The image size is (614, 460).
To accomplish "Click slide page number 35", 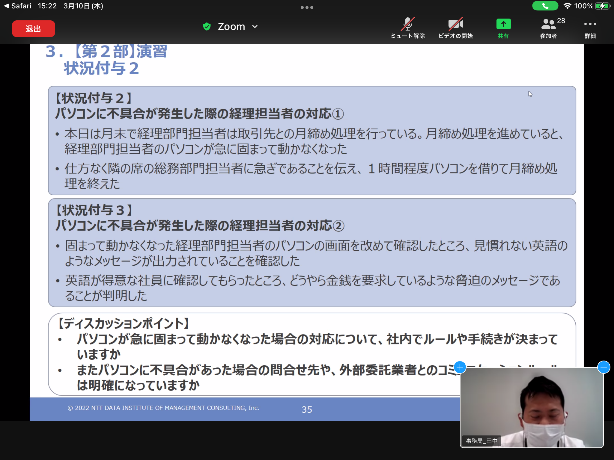I will tap(307, 409).
